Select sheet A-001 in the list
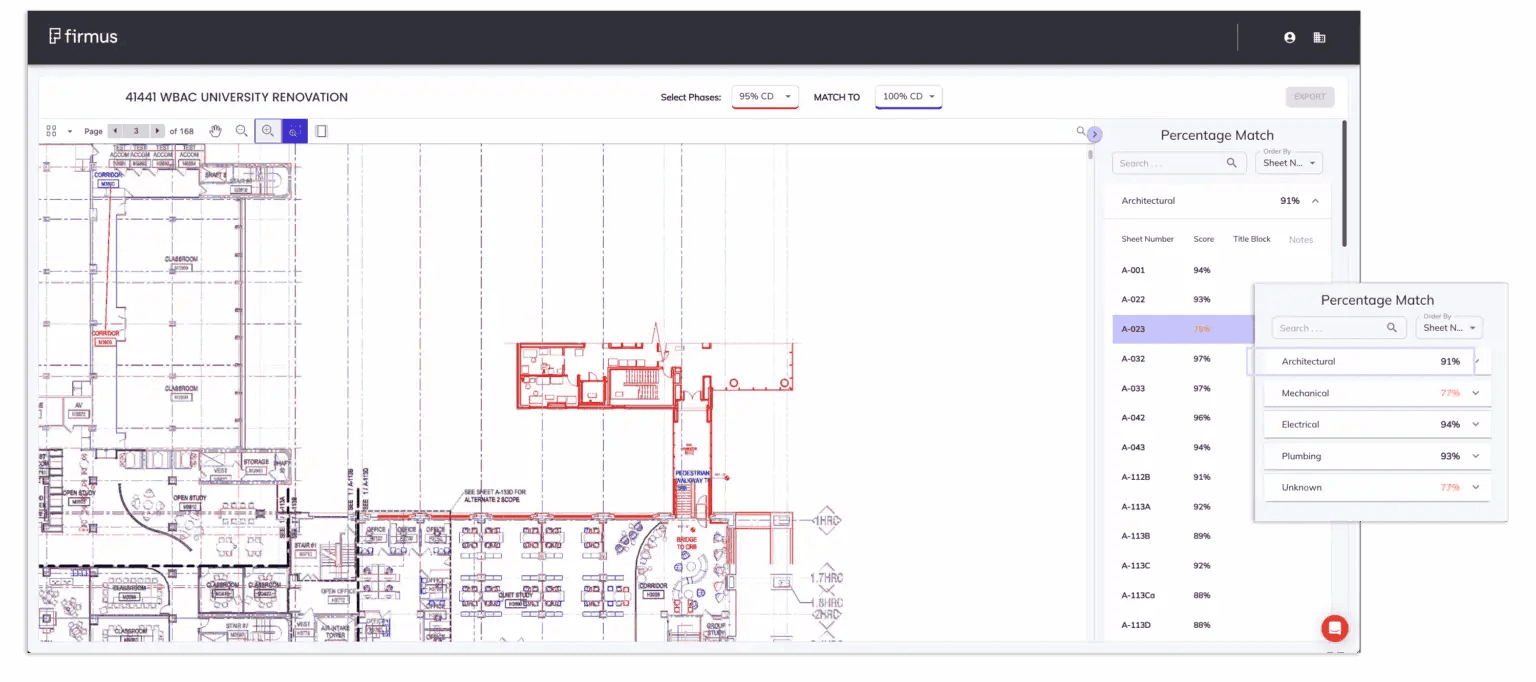 [x=1132, y=270]
